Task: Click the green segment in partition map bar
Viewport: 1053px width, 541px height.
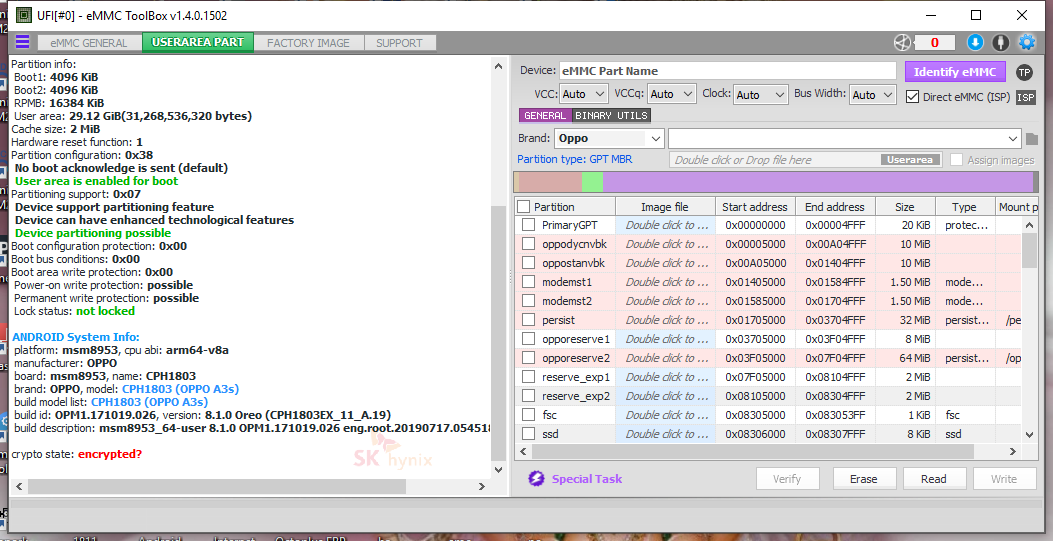Action: tap(592, 183)
